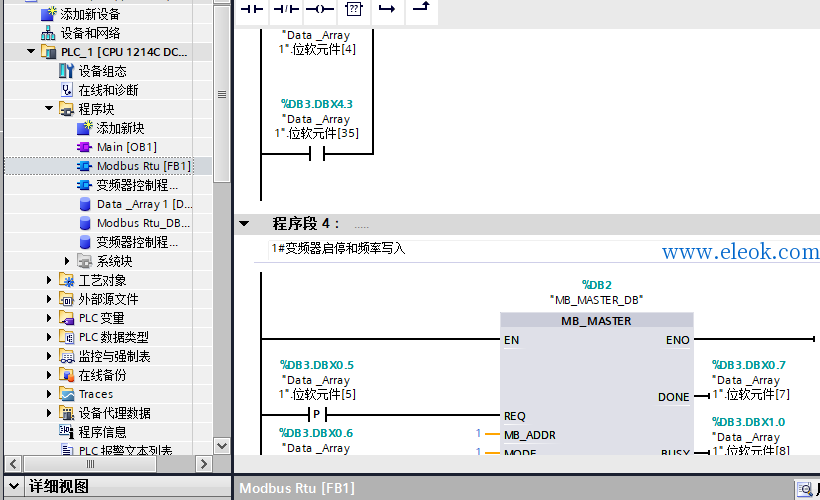Expand the 在线备份 node
820x500 pixels.
pos(49,374)
